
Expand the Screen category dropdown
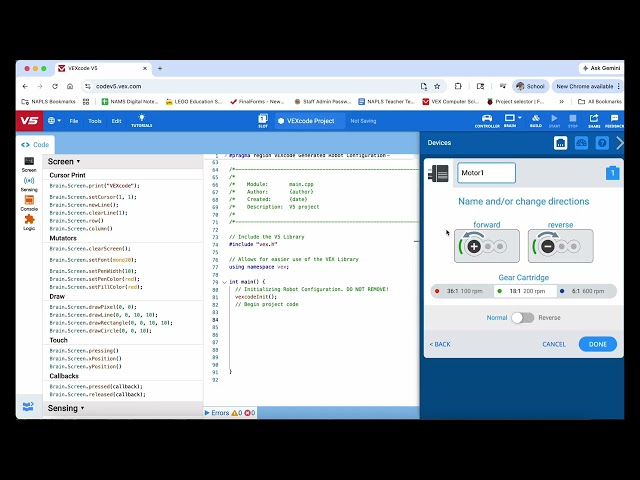pyautogui.click(x=64, y=162)
